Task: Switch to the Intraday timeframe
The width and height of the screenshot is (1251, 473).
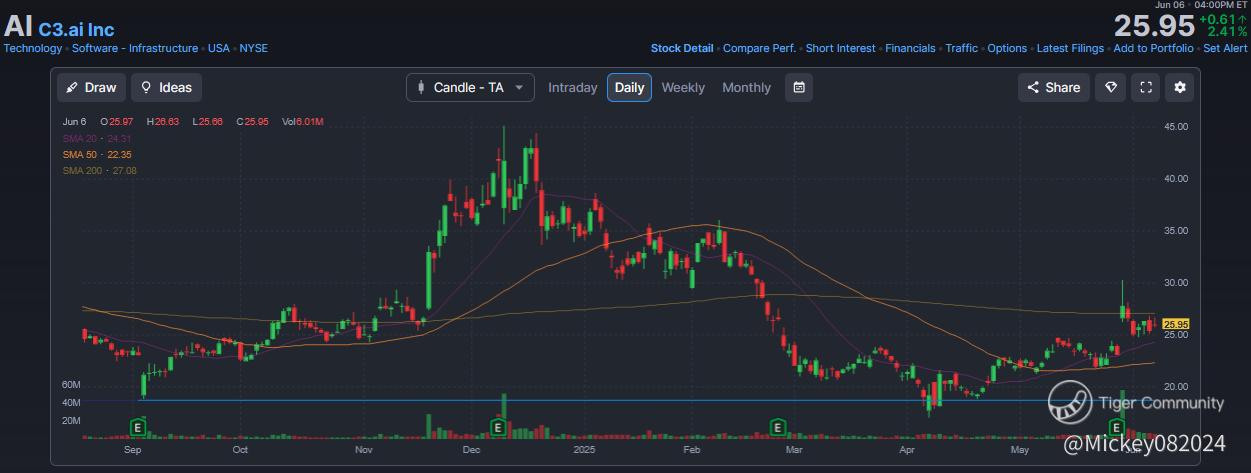Action: coord(572,87)
